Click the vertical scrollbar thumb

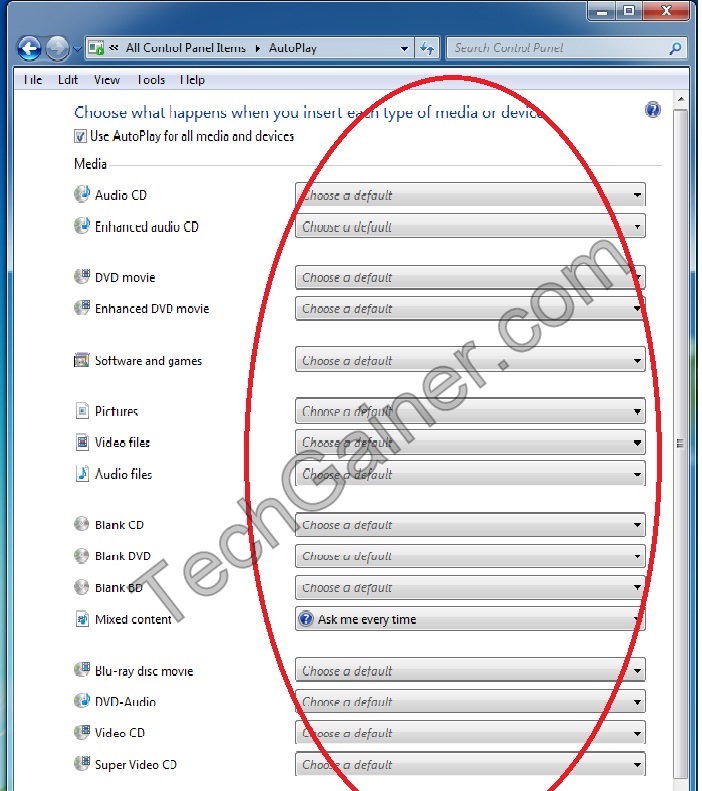coord(681,442)
